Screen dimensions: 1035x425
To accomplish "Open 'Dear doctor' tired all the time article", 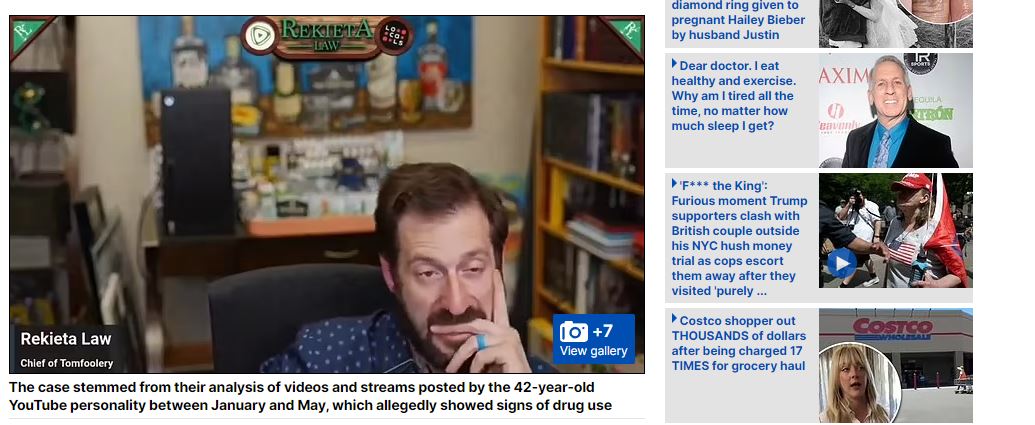I will click(x=734, y=96).
